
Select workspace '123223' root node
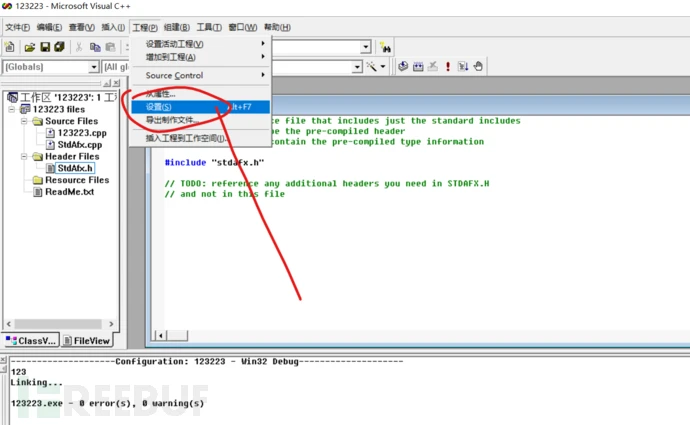click(62, 97)
